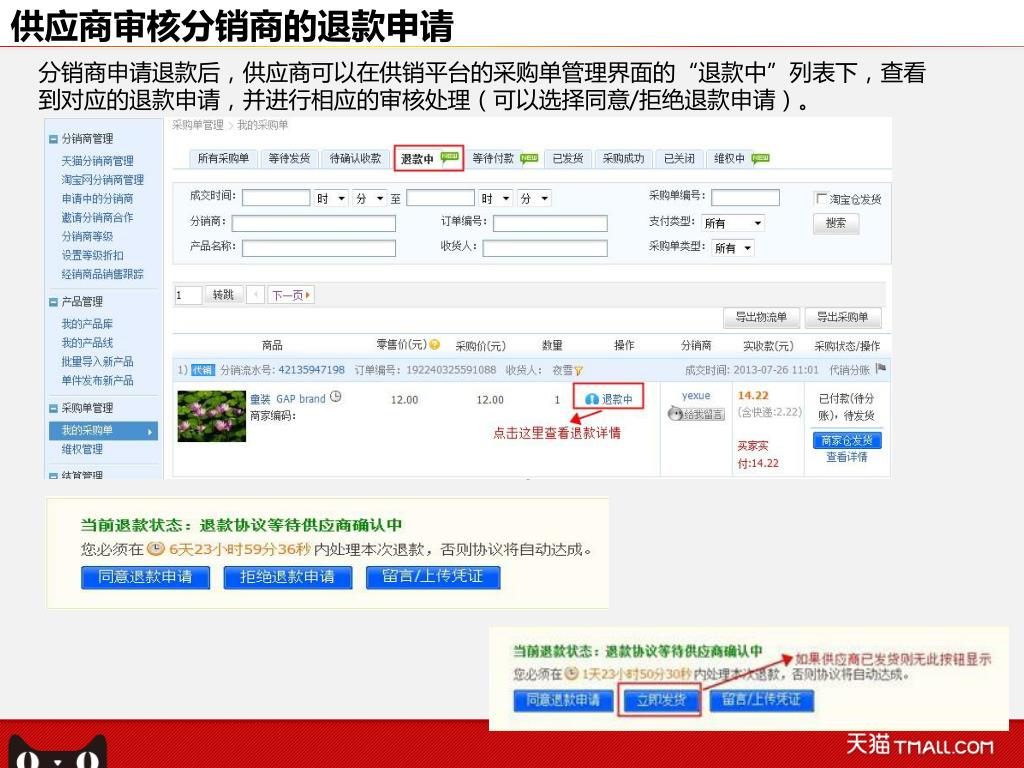1024x768 pixels.
Task: Switch to 采购成功 tab
Action: [623, 159]
